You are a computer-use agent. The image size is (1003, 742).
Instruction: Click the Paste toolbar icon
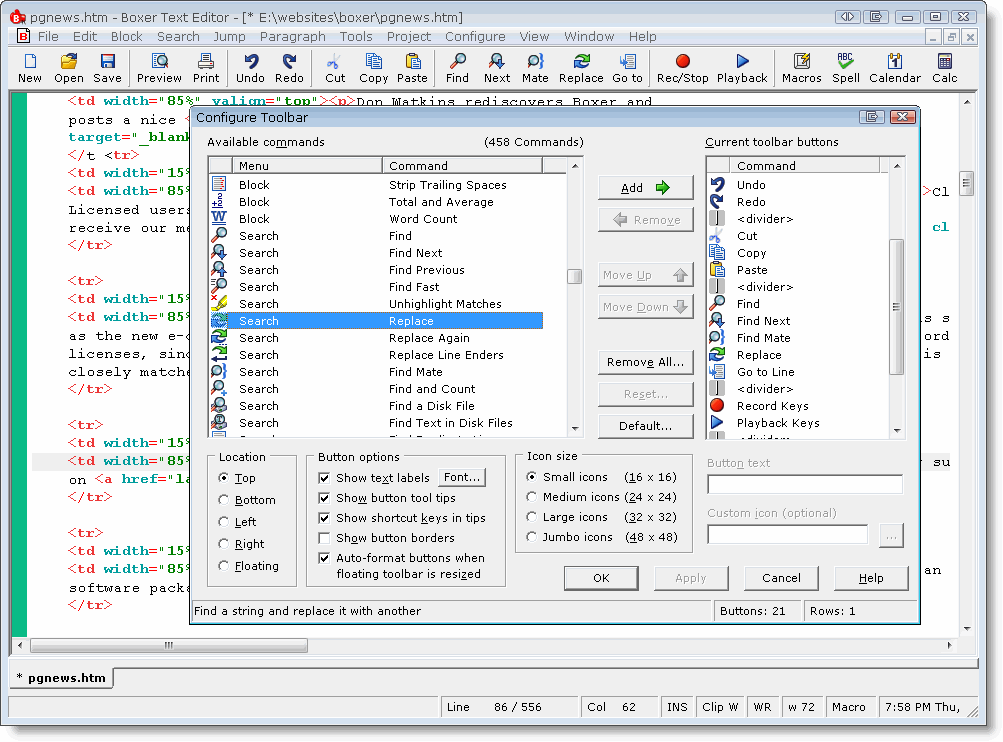(414, 68)
